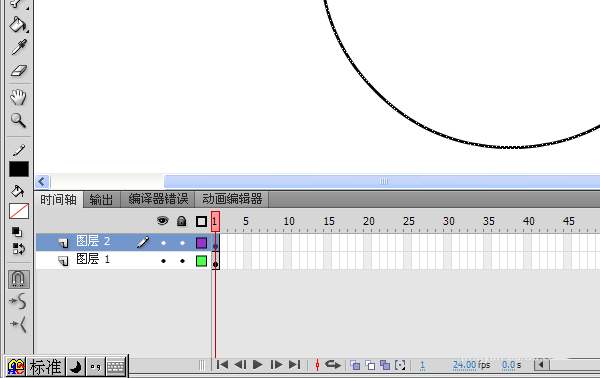
Task: Enable onion skin outlines
Action: 370,365
